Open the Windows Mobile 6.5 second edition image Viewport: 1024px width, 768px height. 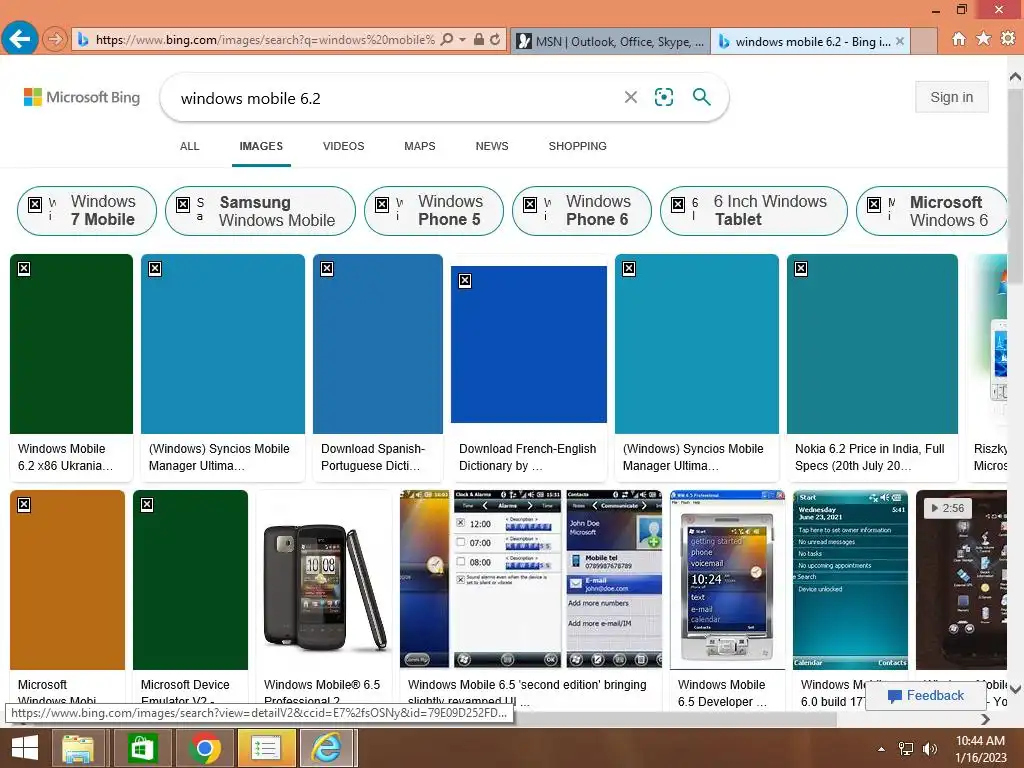(x=531, y=580)
